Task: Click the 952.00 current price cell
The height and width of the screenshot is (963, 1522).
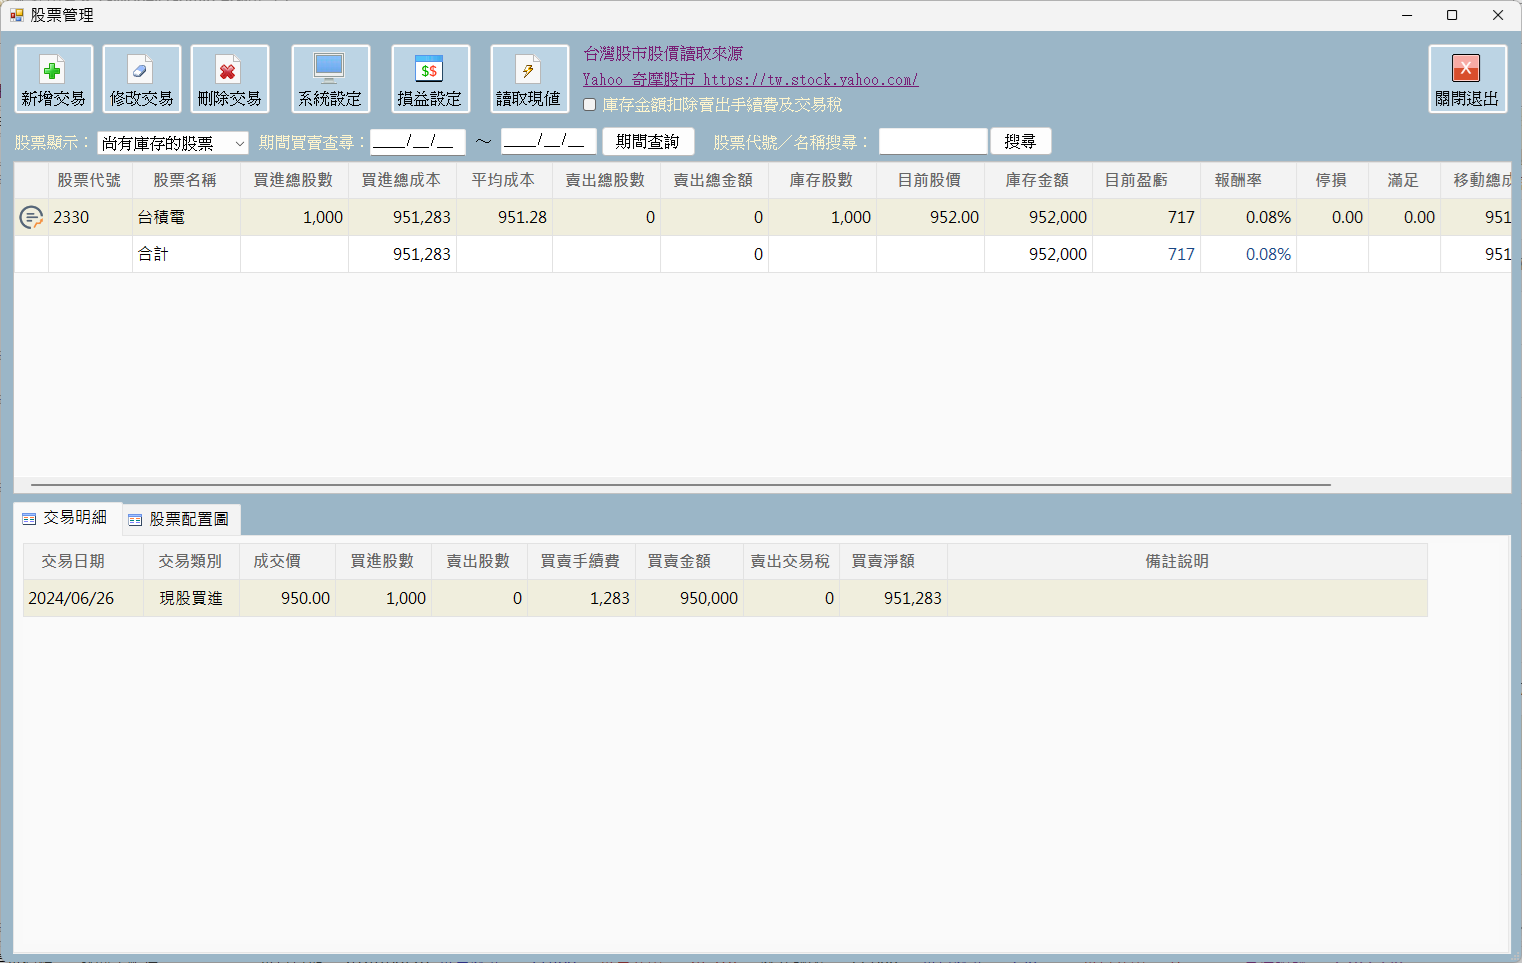Action: tap(930, 217)
